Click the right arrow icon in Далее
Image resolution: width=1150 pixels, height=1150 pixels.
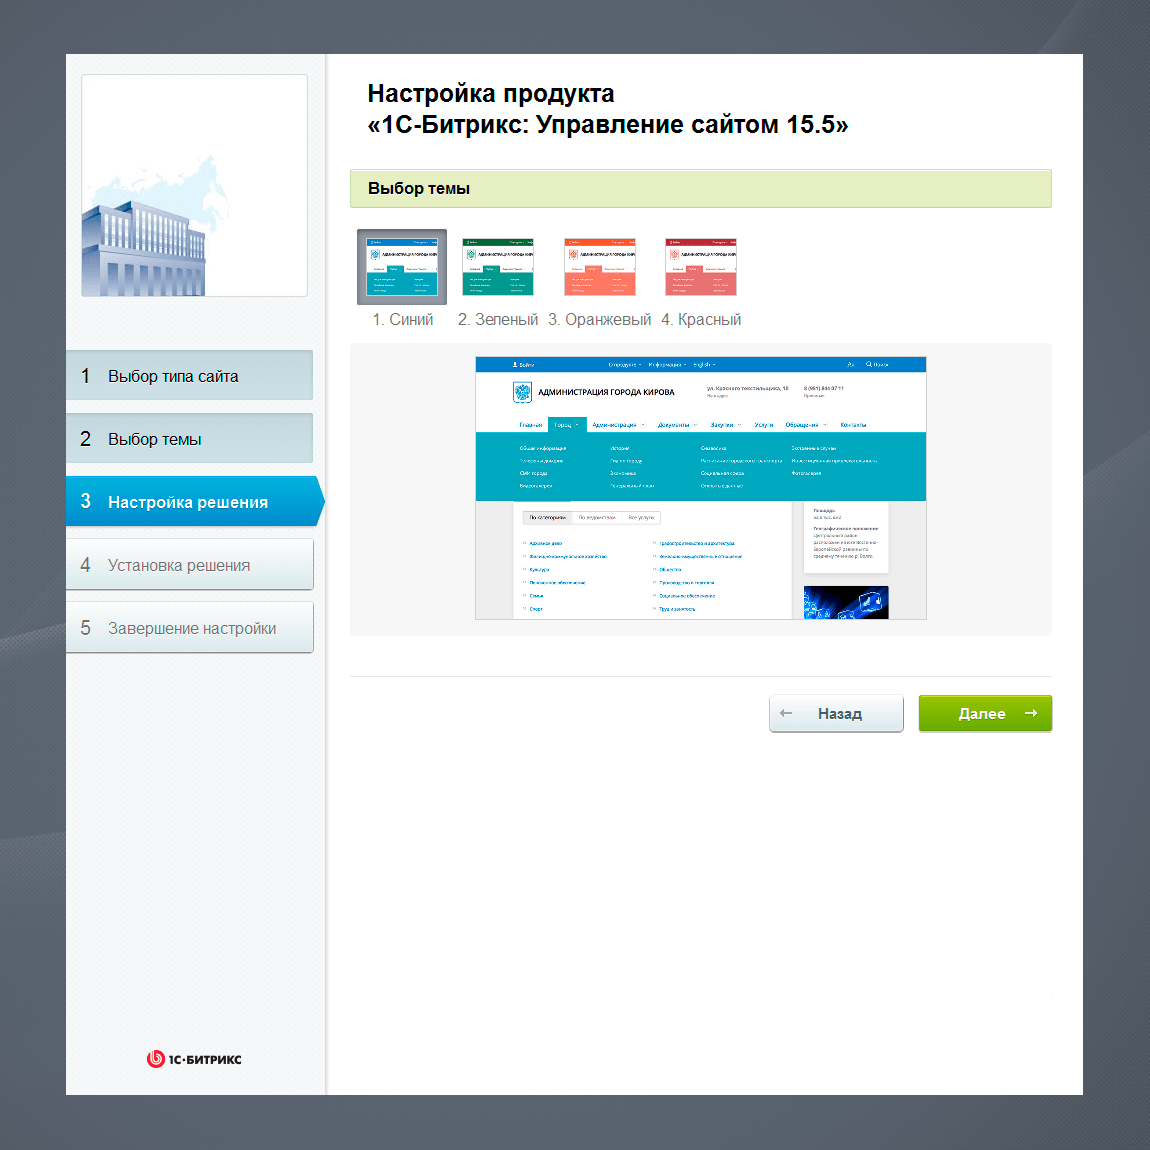(1031, 714)
